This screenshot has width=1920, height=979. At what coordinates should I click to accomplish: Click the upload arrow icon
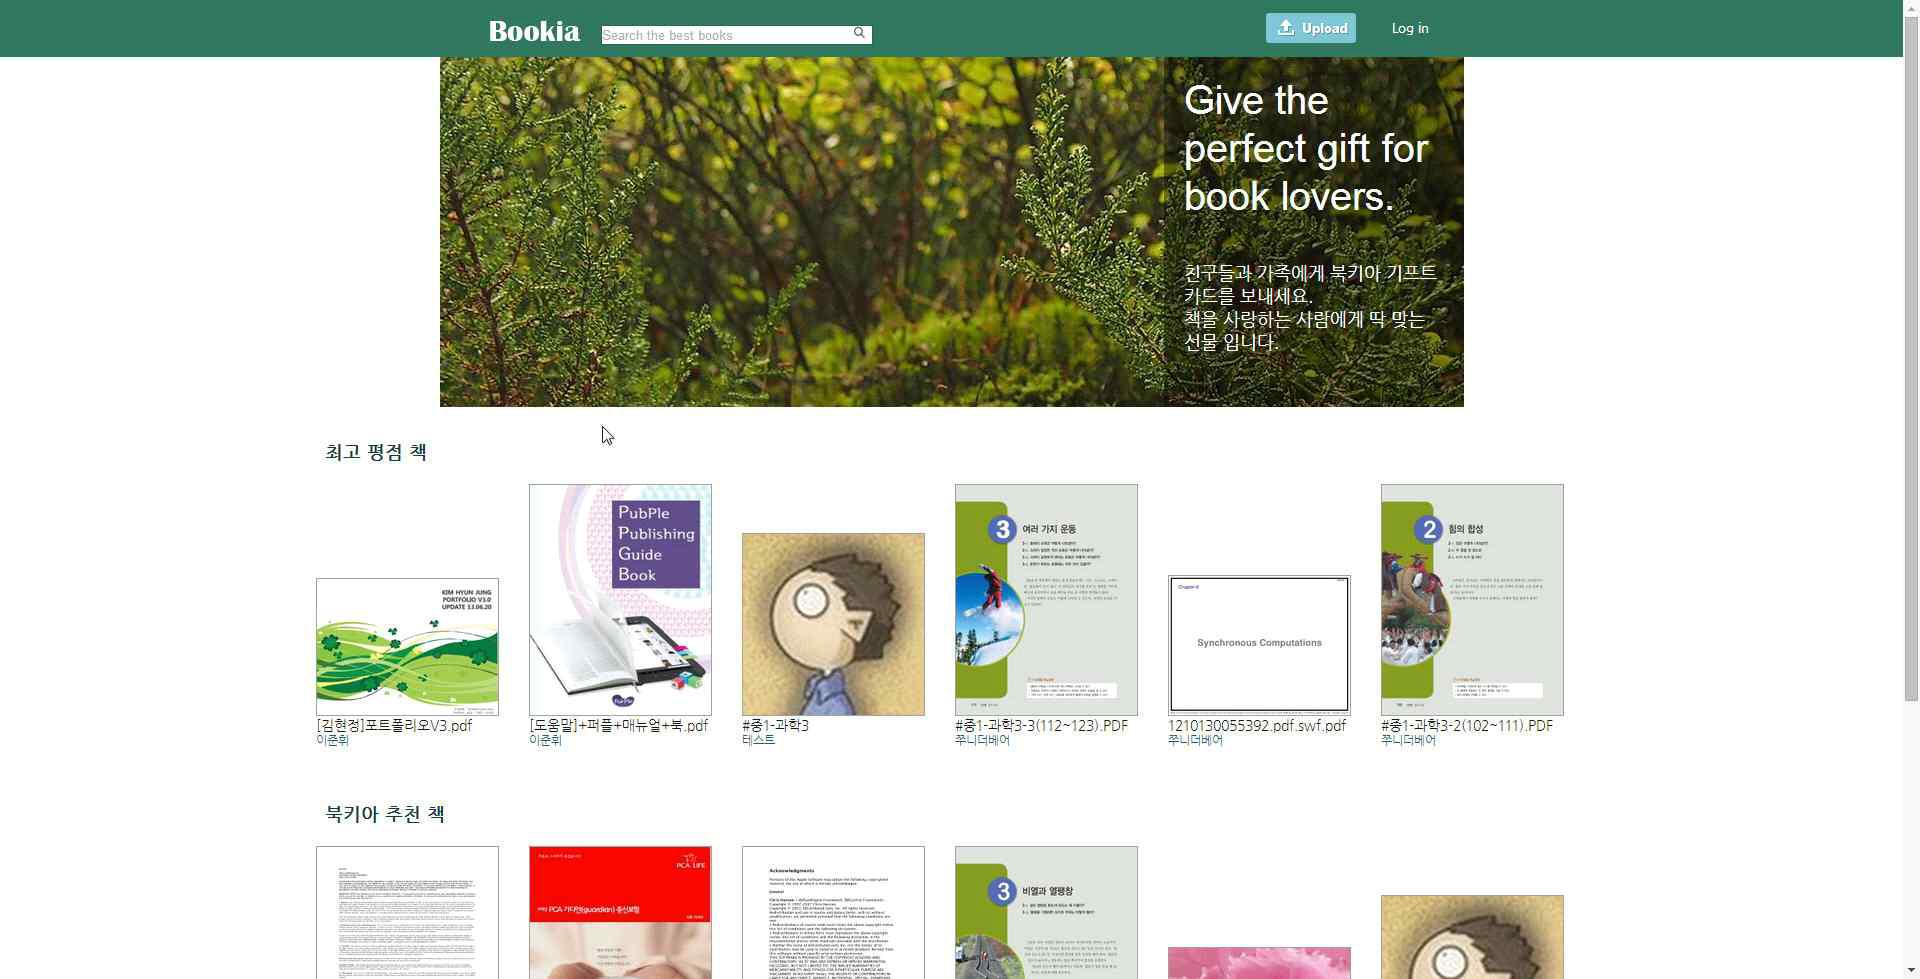tap(1286, 28)
